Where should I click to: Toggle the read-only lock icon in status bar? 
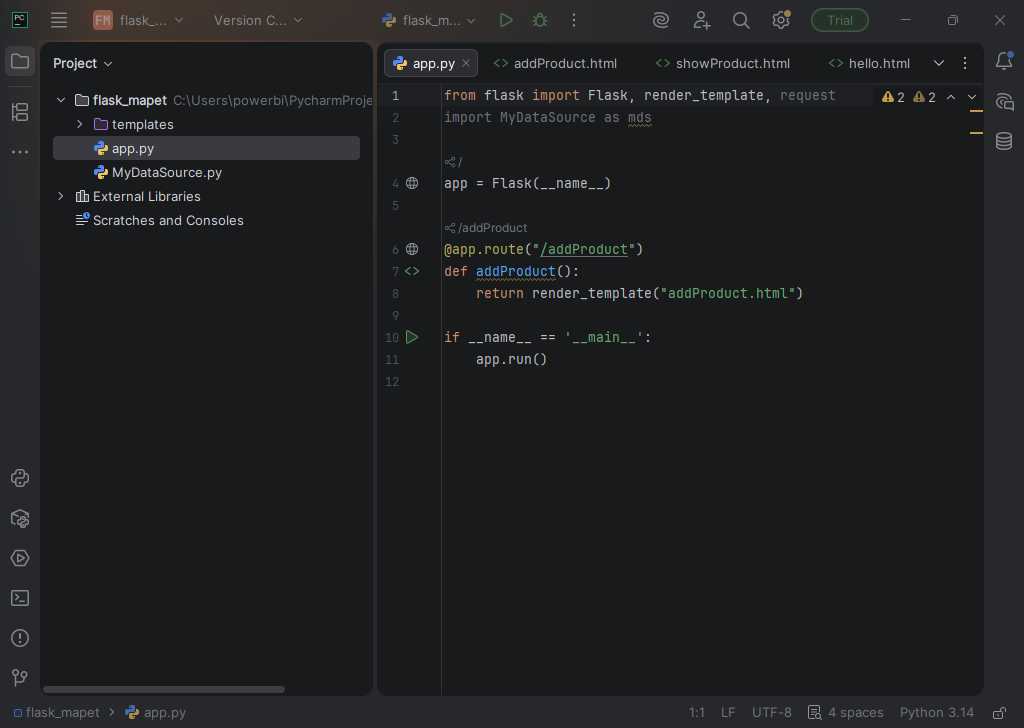pos(999,712)
